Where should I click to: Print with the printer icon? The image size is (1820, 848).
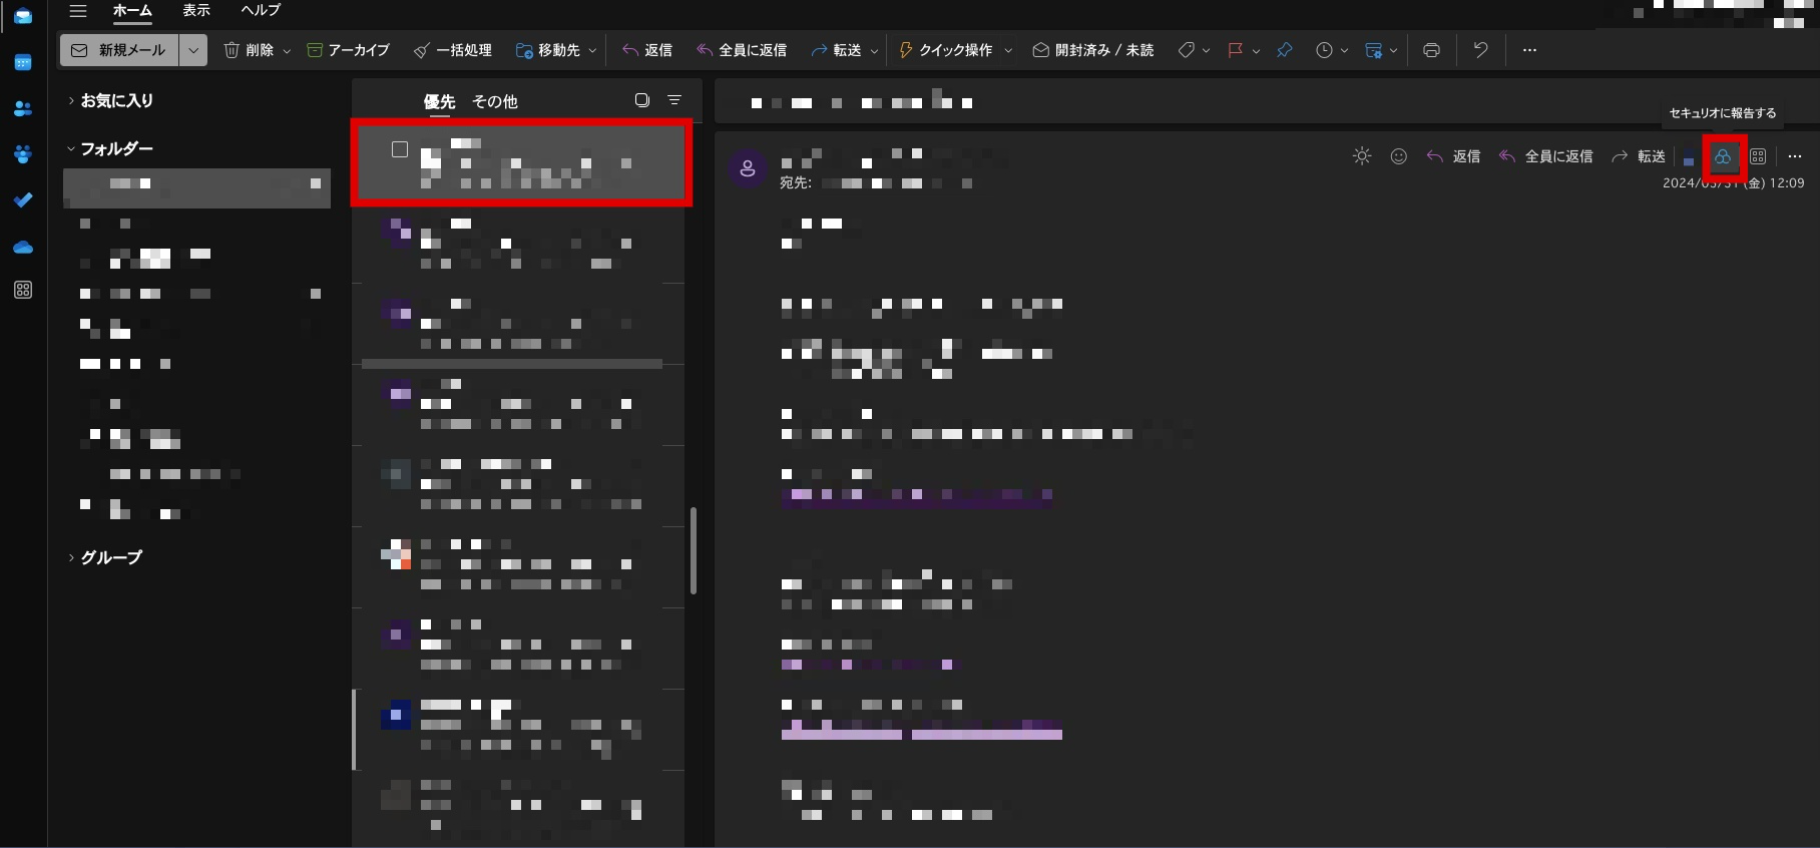click(x=1431, y=50)
